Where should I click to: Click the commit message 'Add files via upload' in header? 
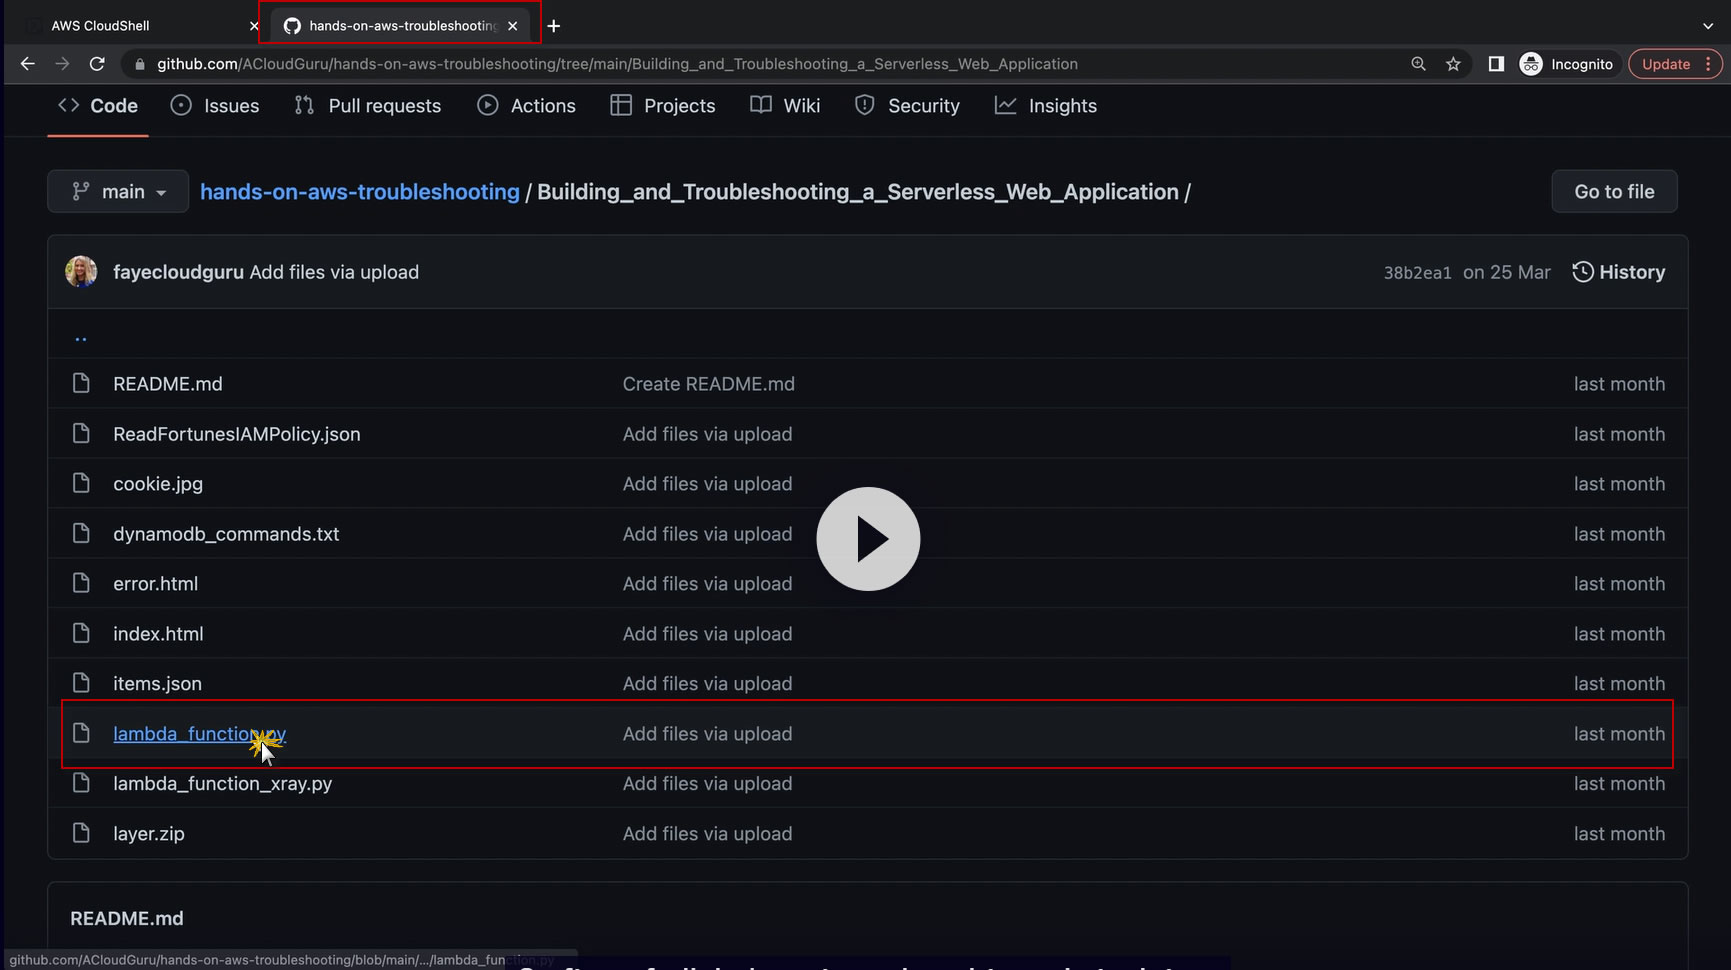click(334, 272)
